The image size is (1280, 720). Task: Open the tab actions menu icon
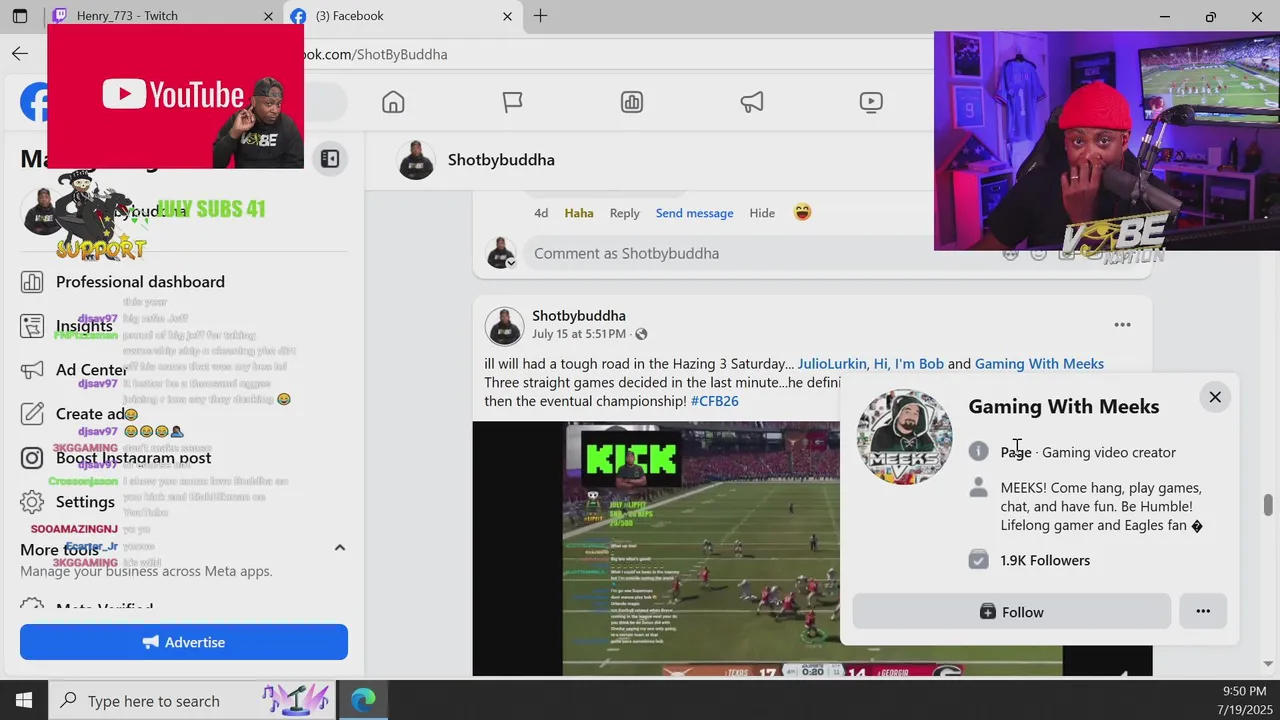pos(19,16)
